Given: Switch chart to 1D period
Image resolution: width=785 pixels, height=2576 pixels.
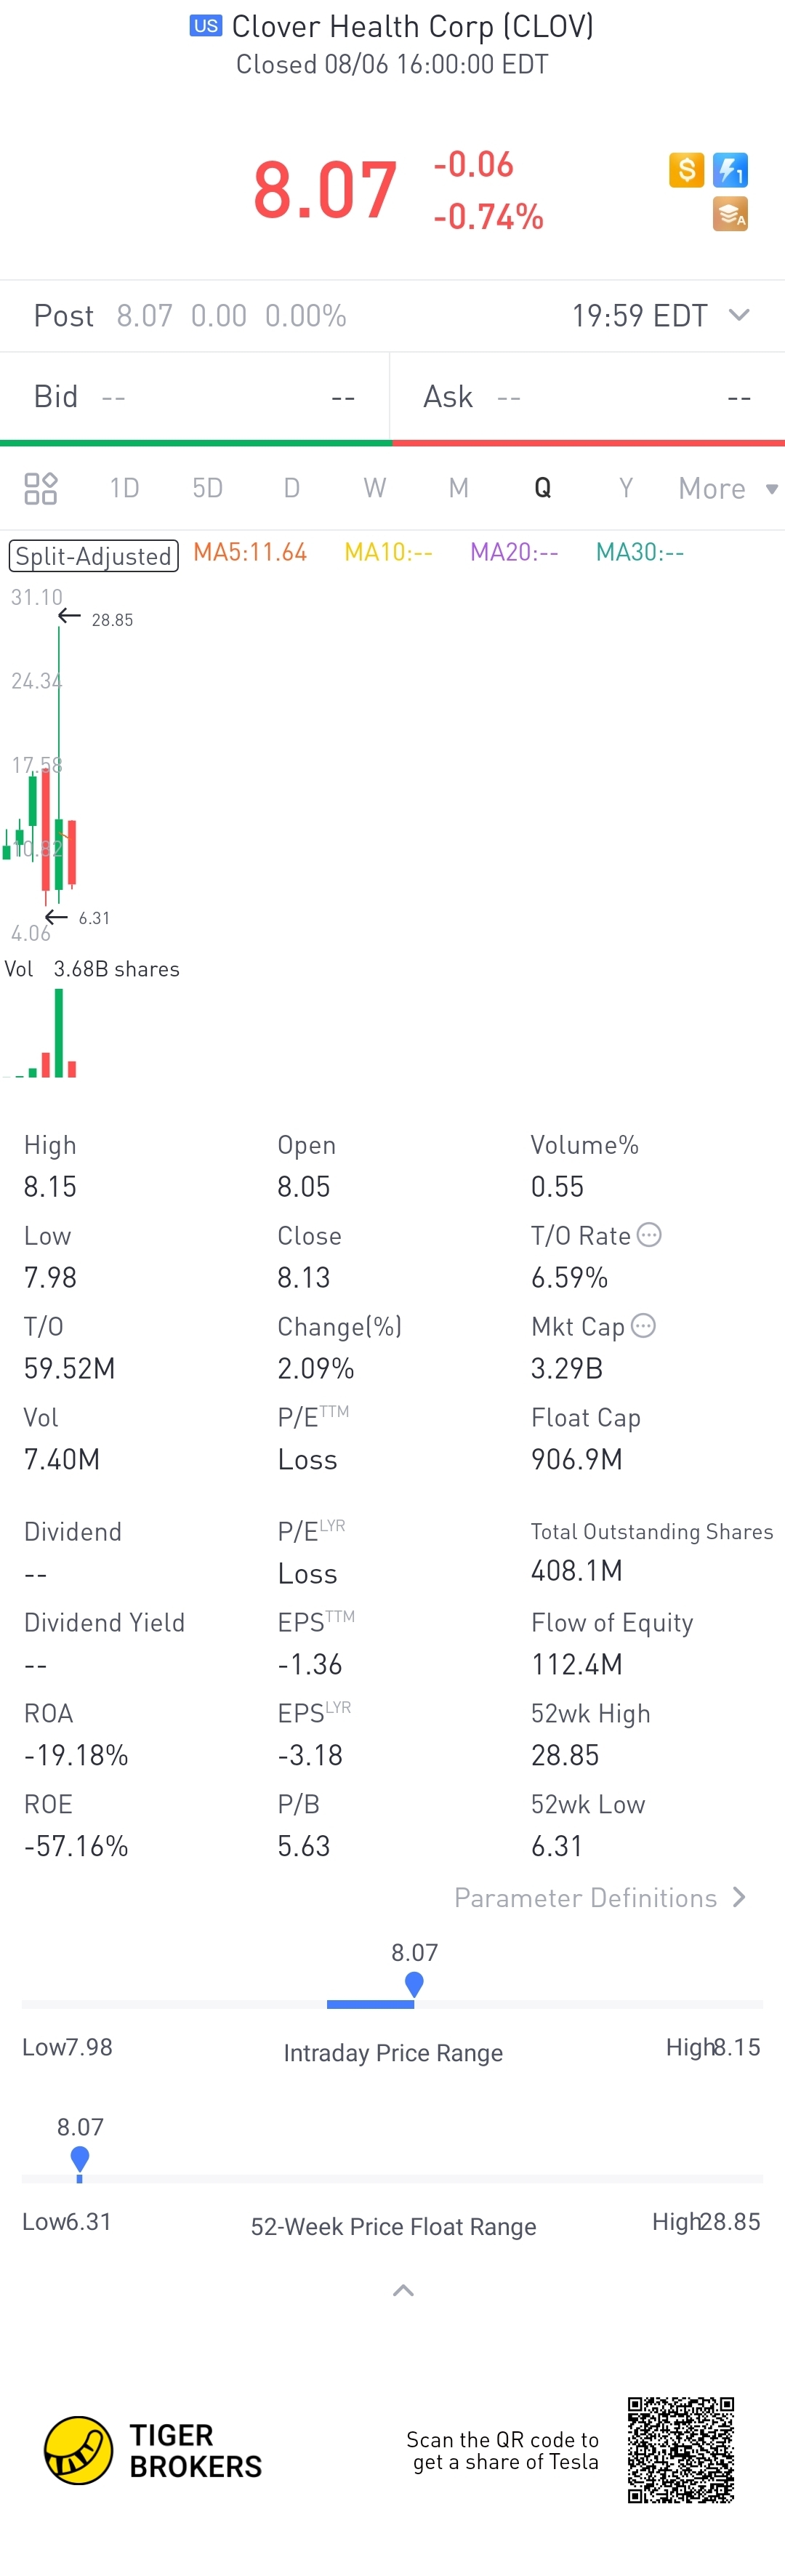Looking at the screenshot, I should [x=124, y=488].
